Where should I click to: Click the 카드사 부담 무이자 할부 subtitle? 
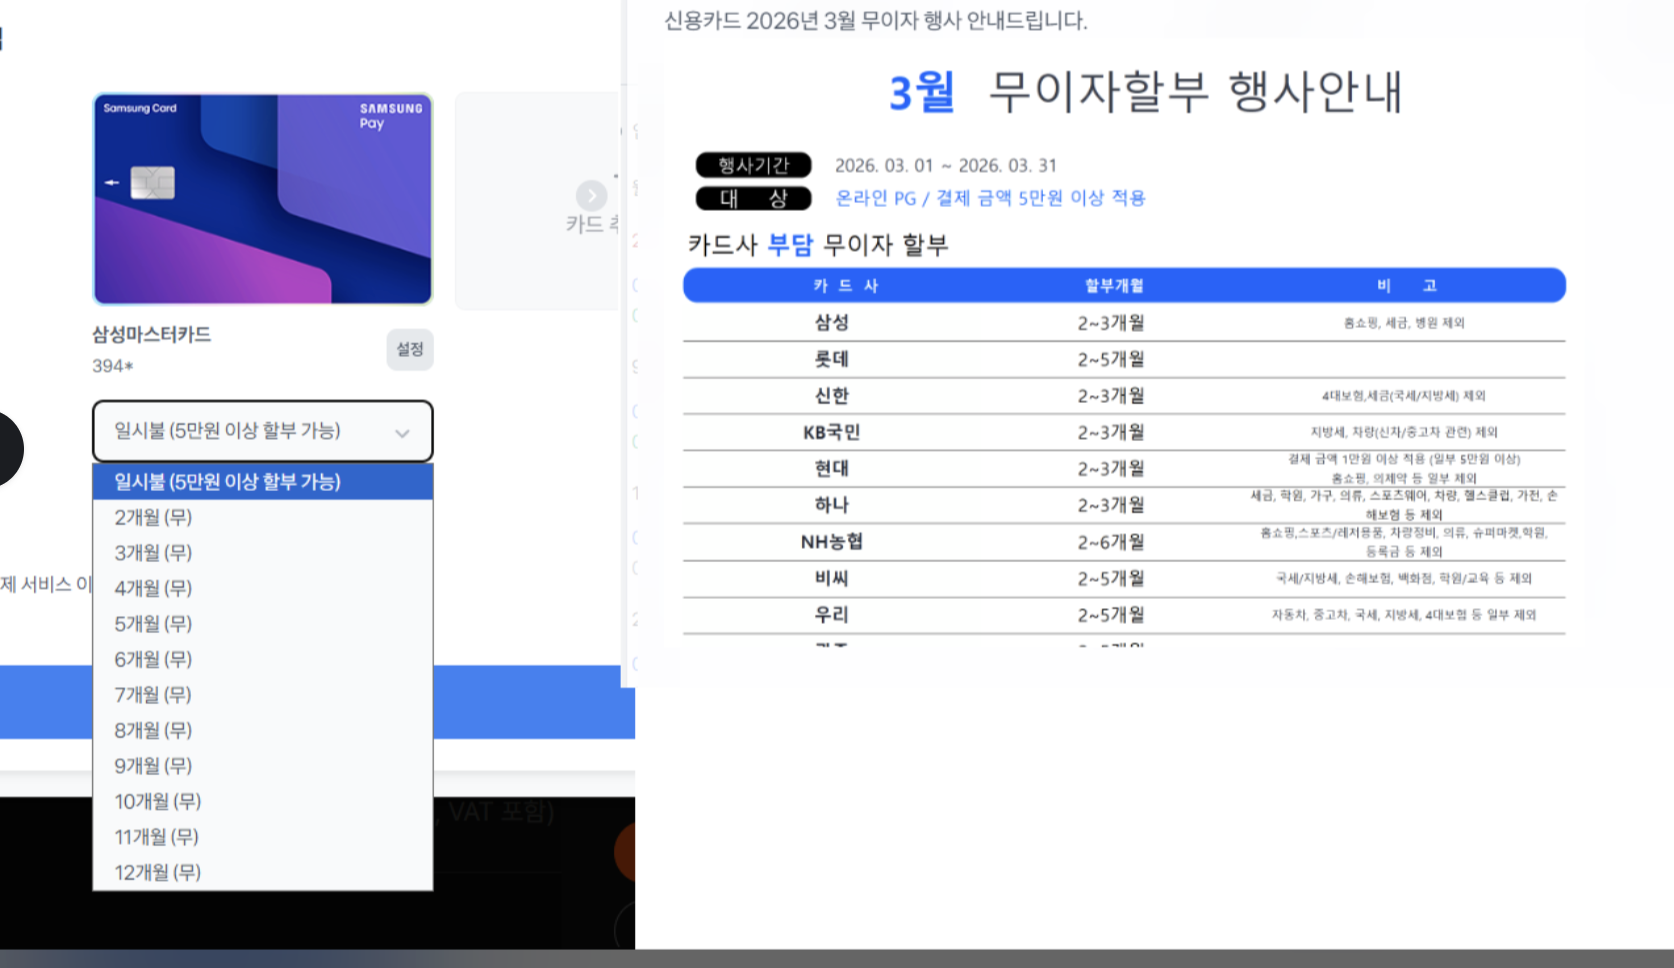tap(818, 245)
